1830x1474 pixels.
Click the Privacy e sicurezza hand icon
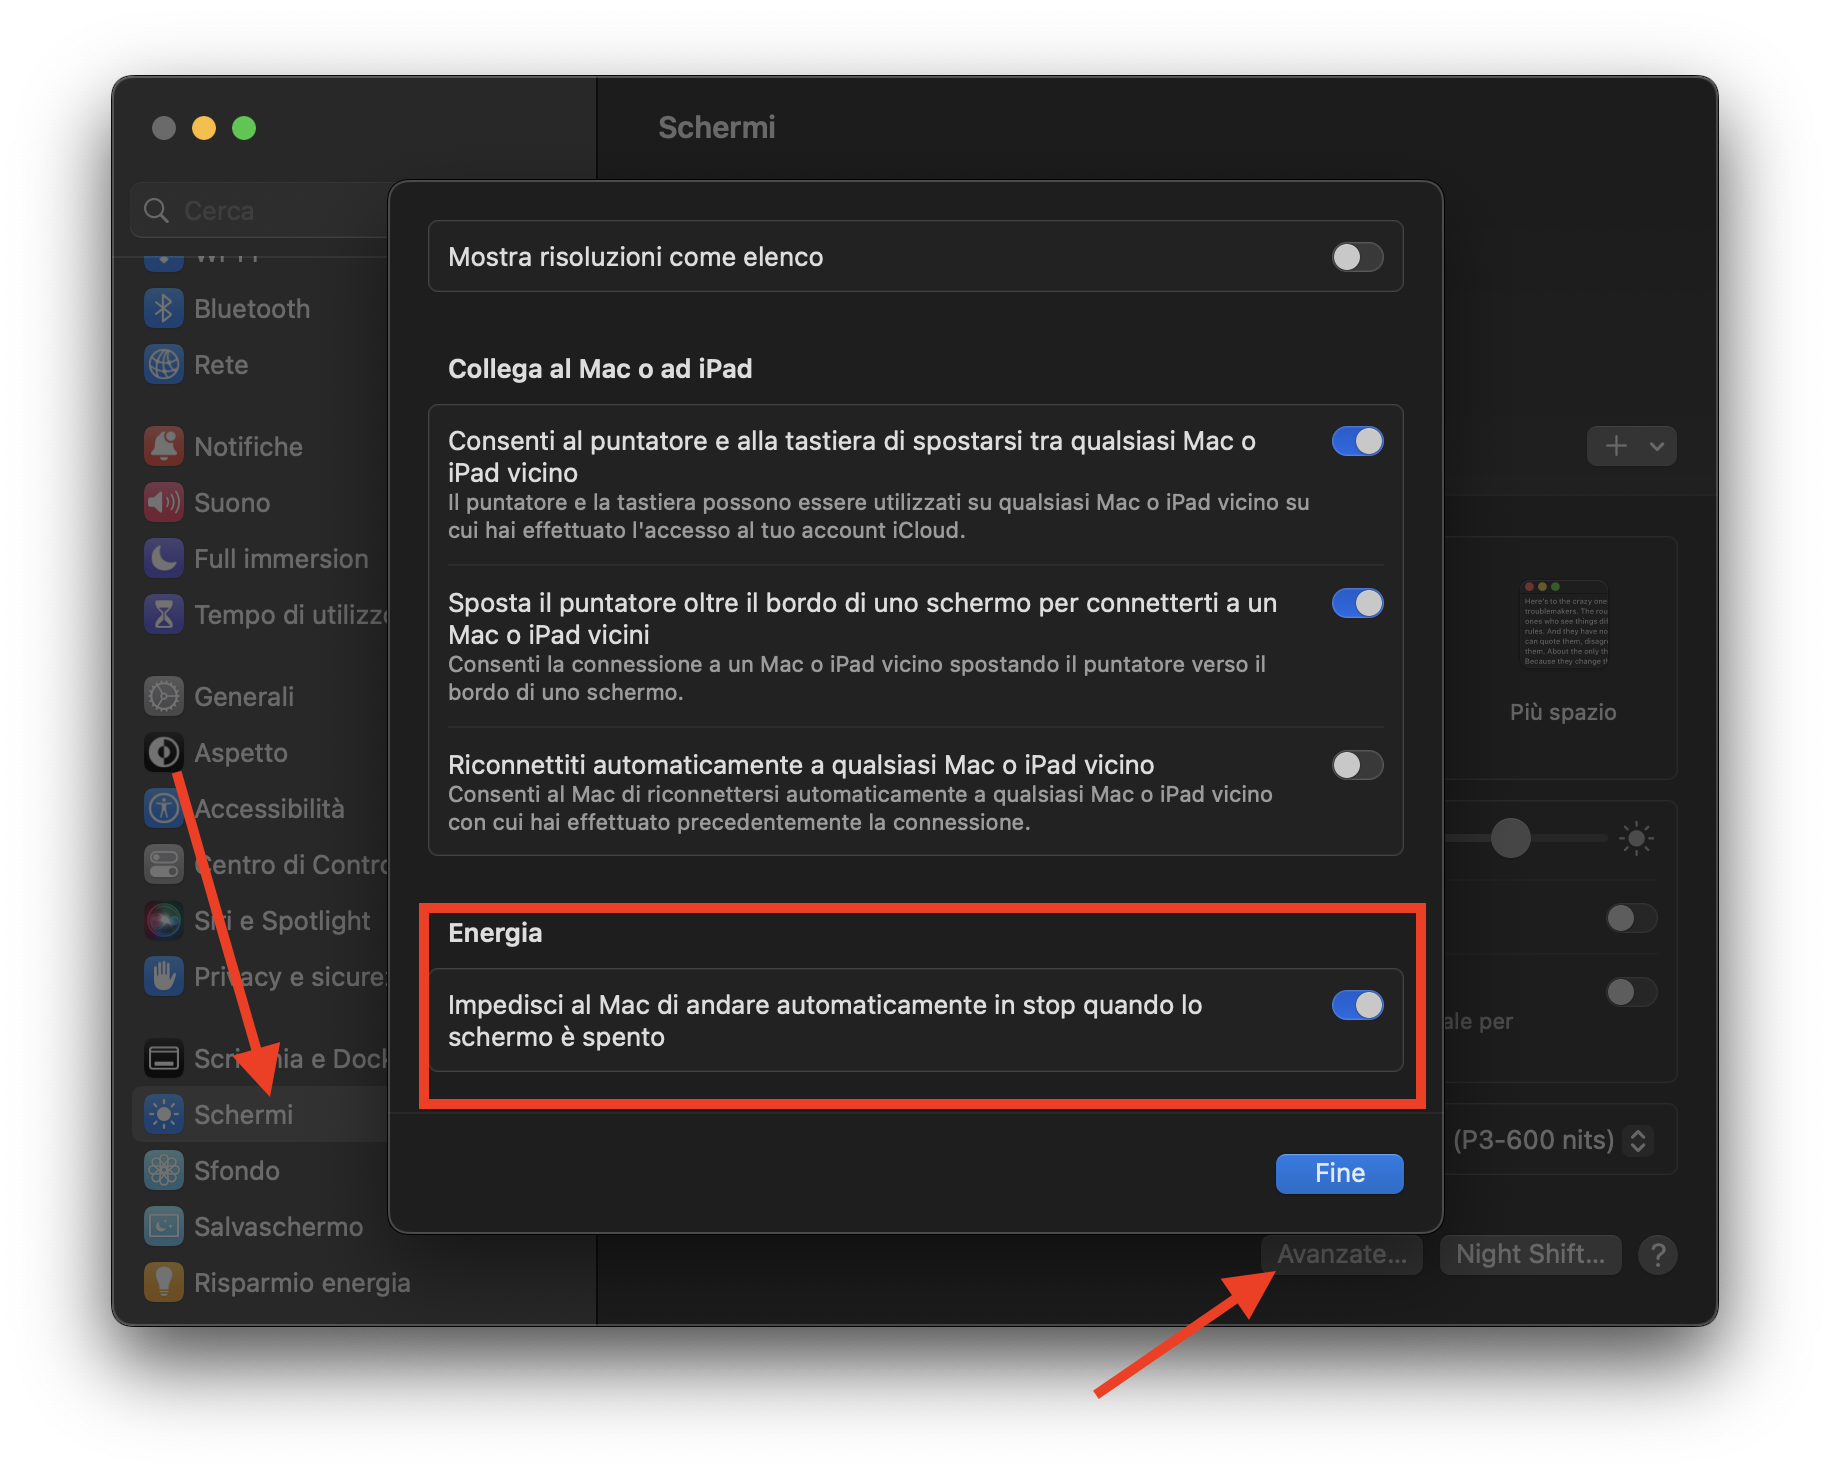tap(164, 976)
